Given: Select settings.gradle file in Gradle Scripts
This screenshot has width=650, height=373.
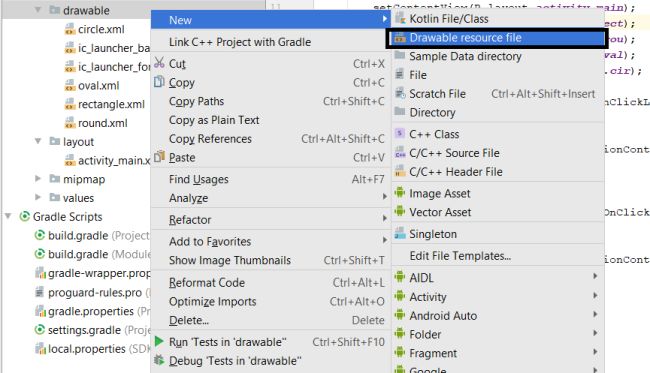Looking at the screenshot, I should point(84,330).
